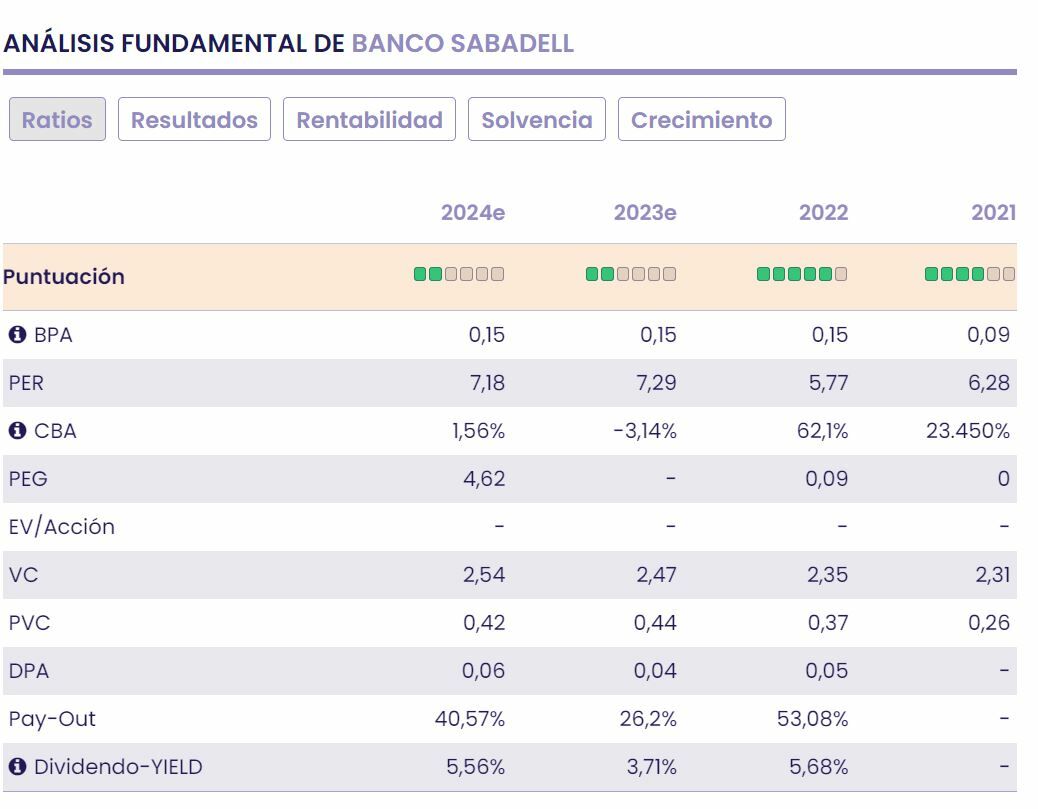Click the 2022 column header

pyautogui.click(x=823, y=212)
